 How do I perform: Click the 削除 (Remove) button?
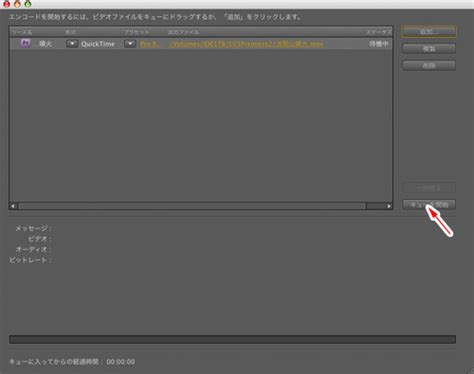pyautogui.click(x=429, y=65)
